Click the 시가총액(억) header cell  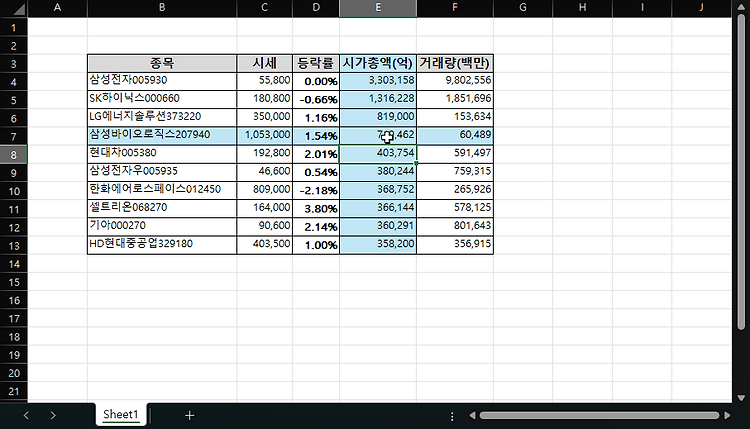[378, 63]
